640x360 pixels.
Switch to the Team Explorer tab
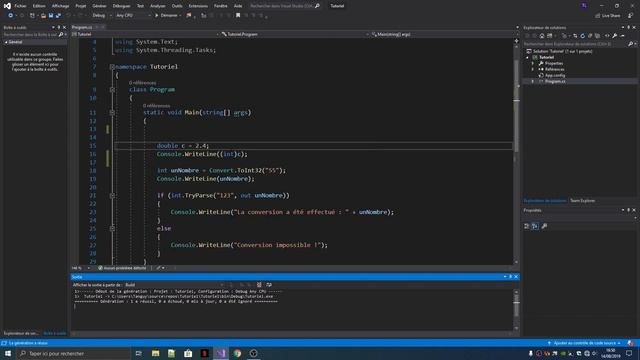click(582, 201)
